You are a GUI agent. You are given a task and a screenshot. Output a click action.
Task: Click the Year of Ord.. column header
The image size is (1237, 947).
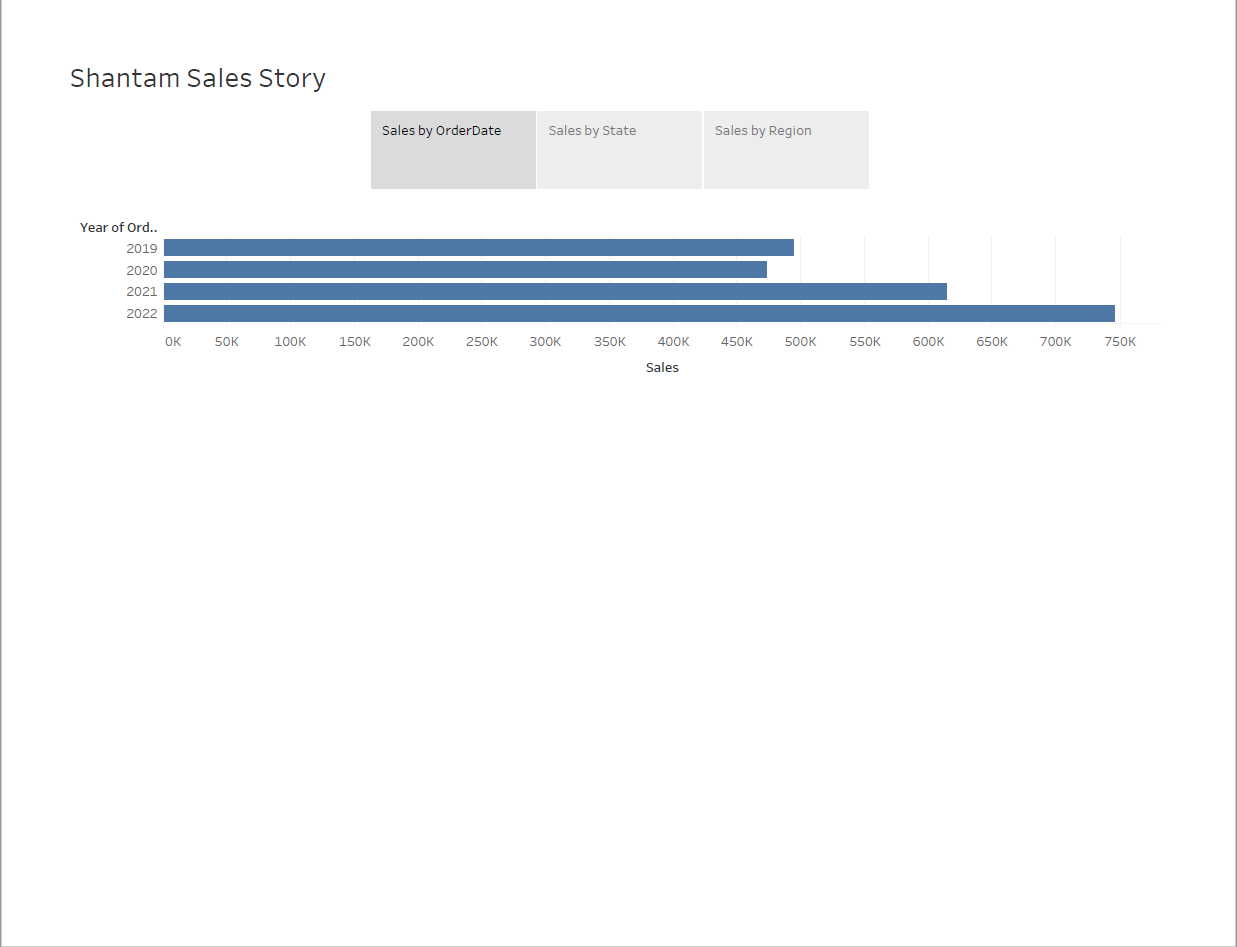pos(118,227)
